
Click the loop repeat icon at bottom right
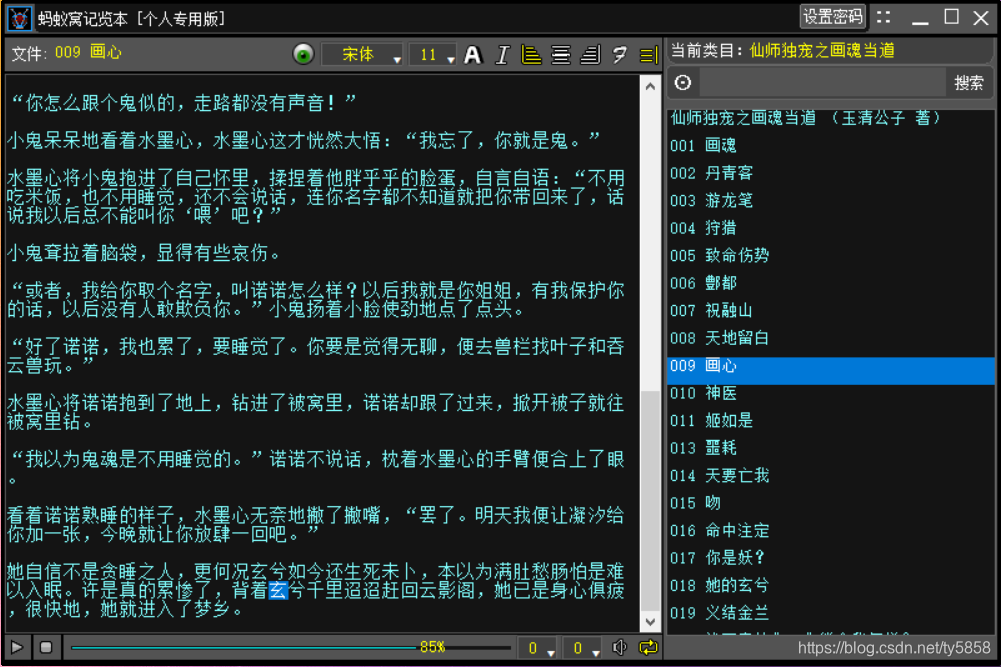tap(648, 647)
